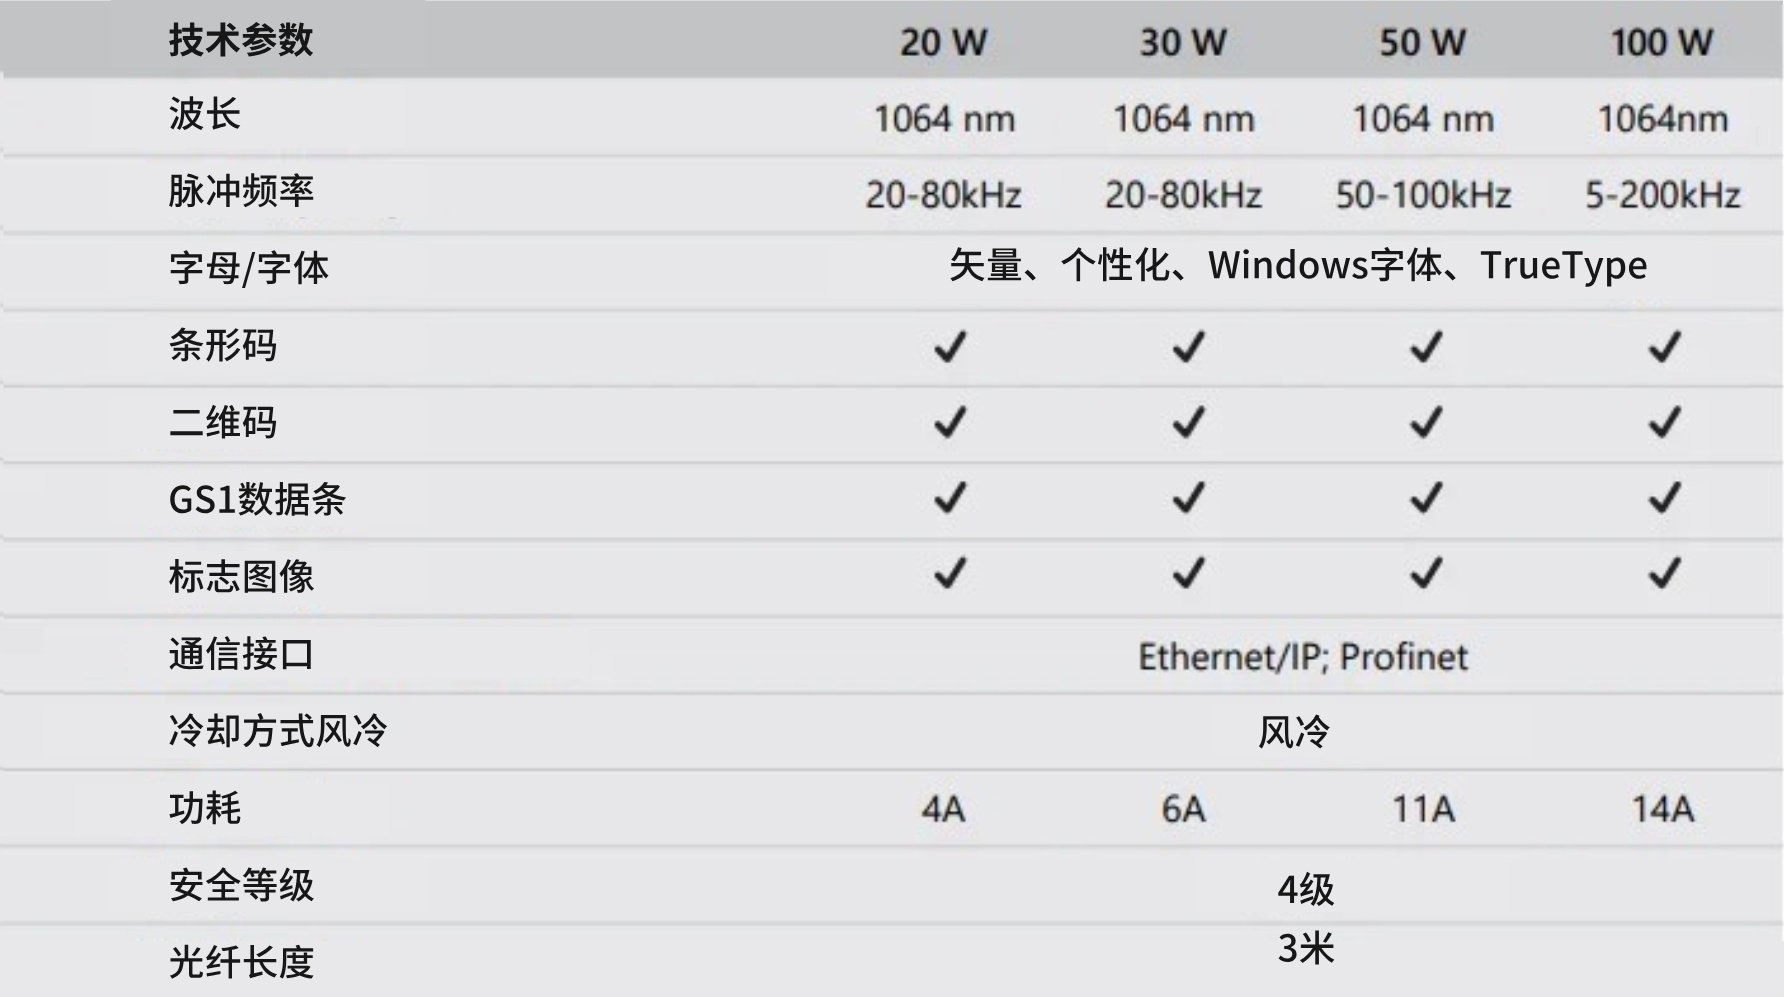Click the 条形码 checkmark under 100 W

tap(1664, 347)
